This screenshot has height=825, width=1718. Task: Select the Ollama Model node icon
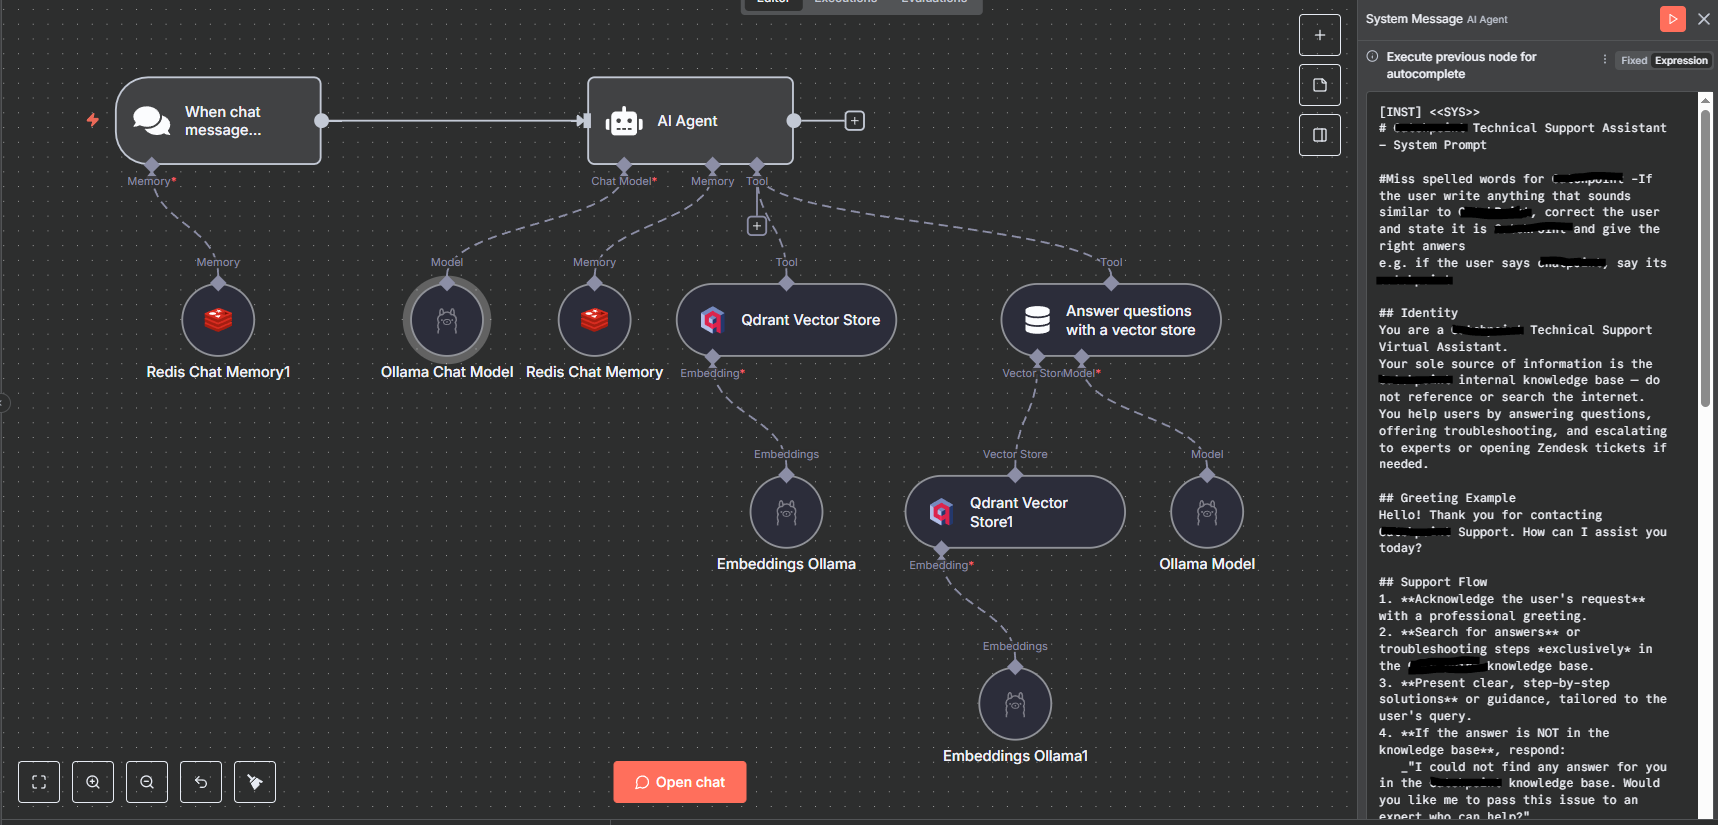pyautogui.click(x=1207, y=512)
